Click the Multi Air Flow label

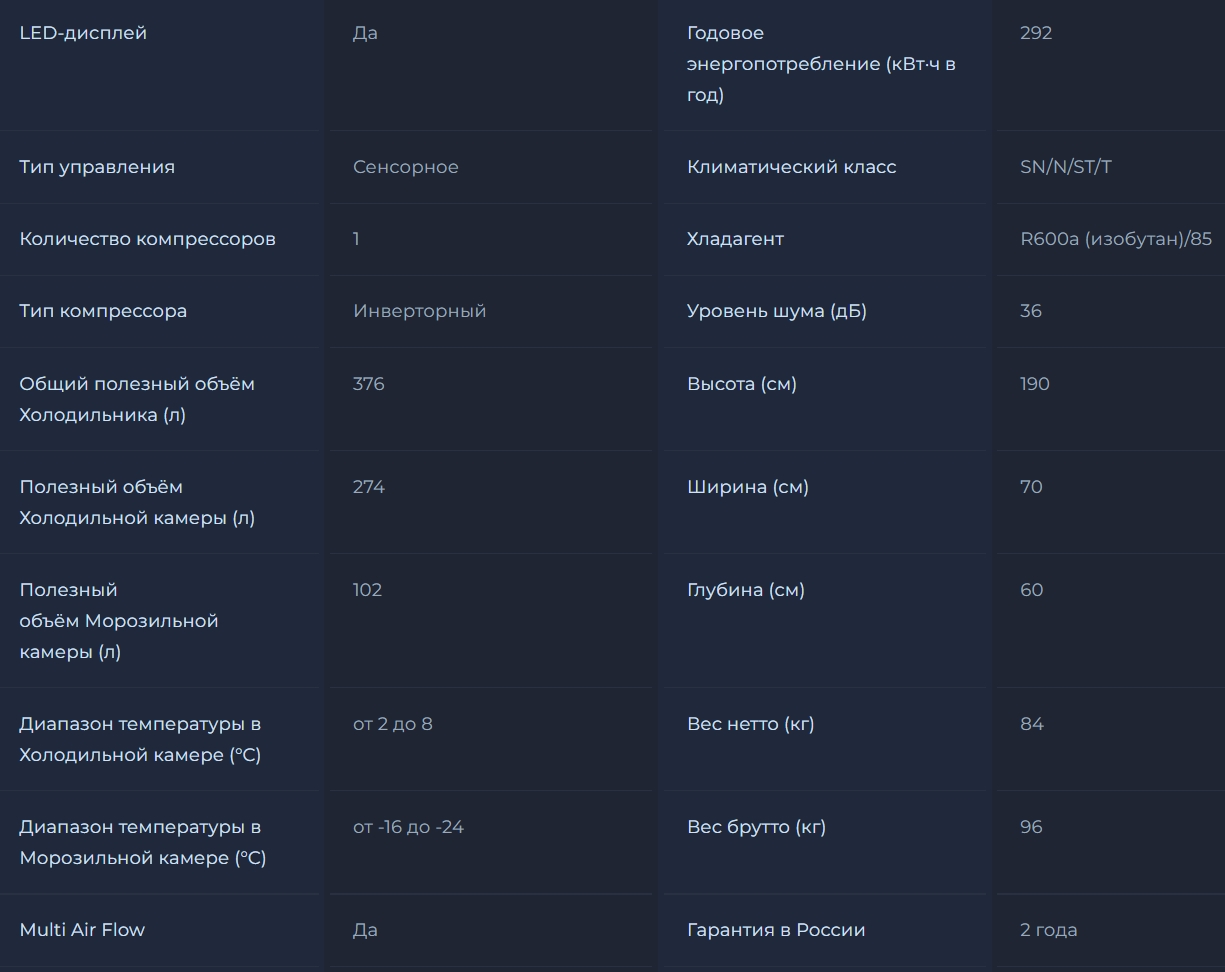[82, 930]
